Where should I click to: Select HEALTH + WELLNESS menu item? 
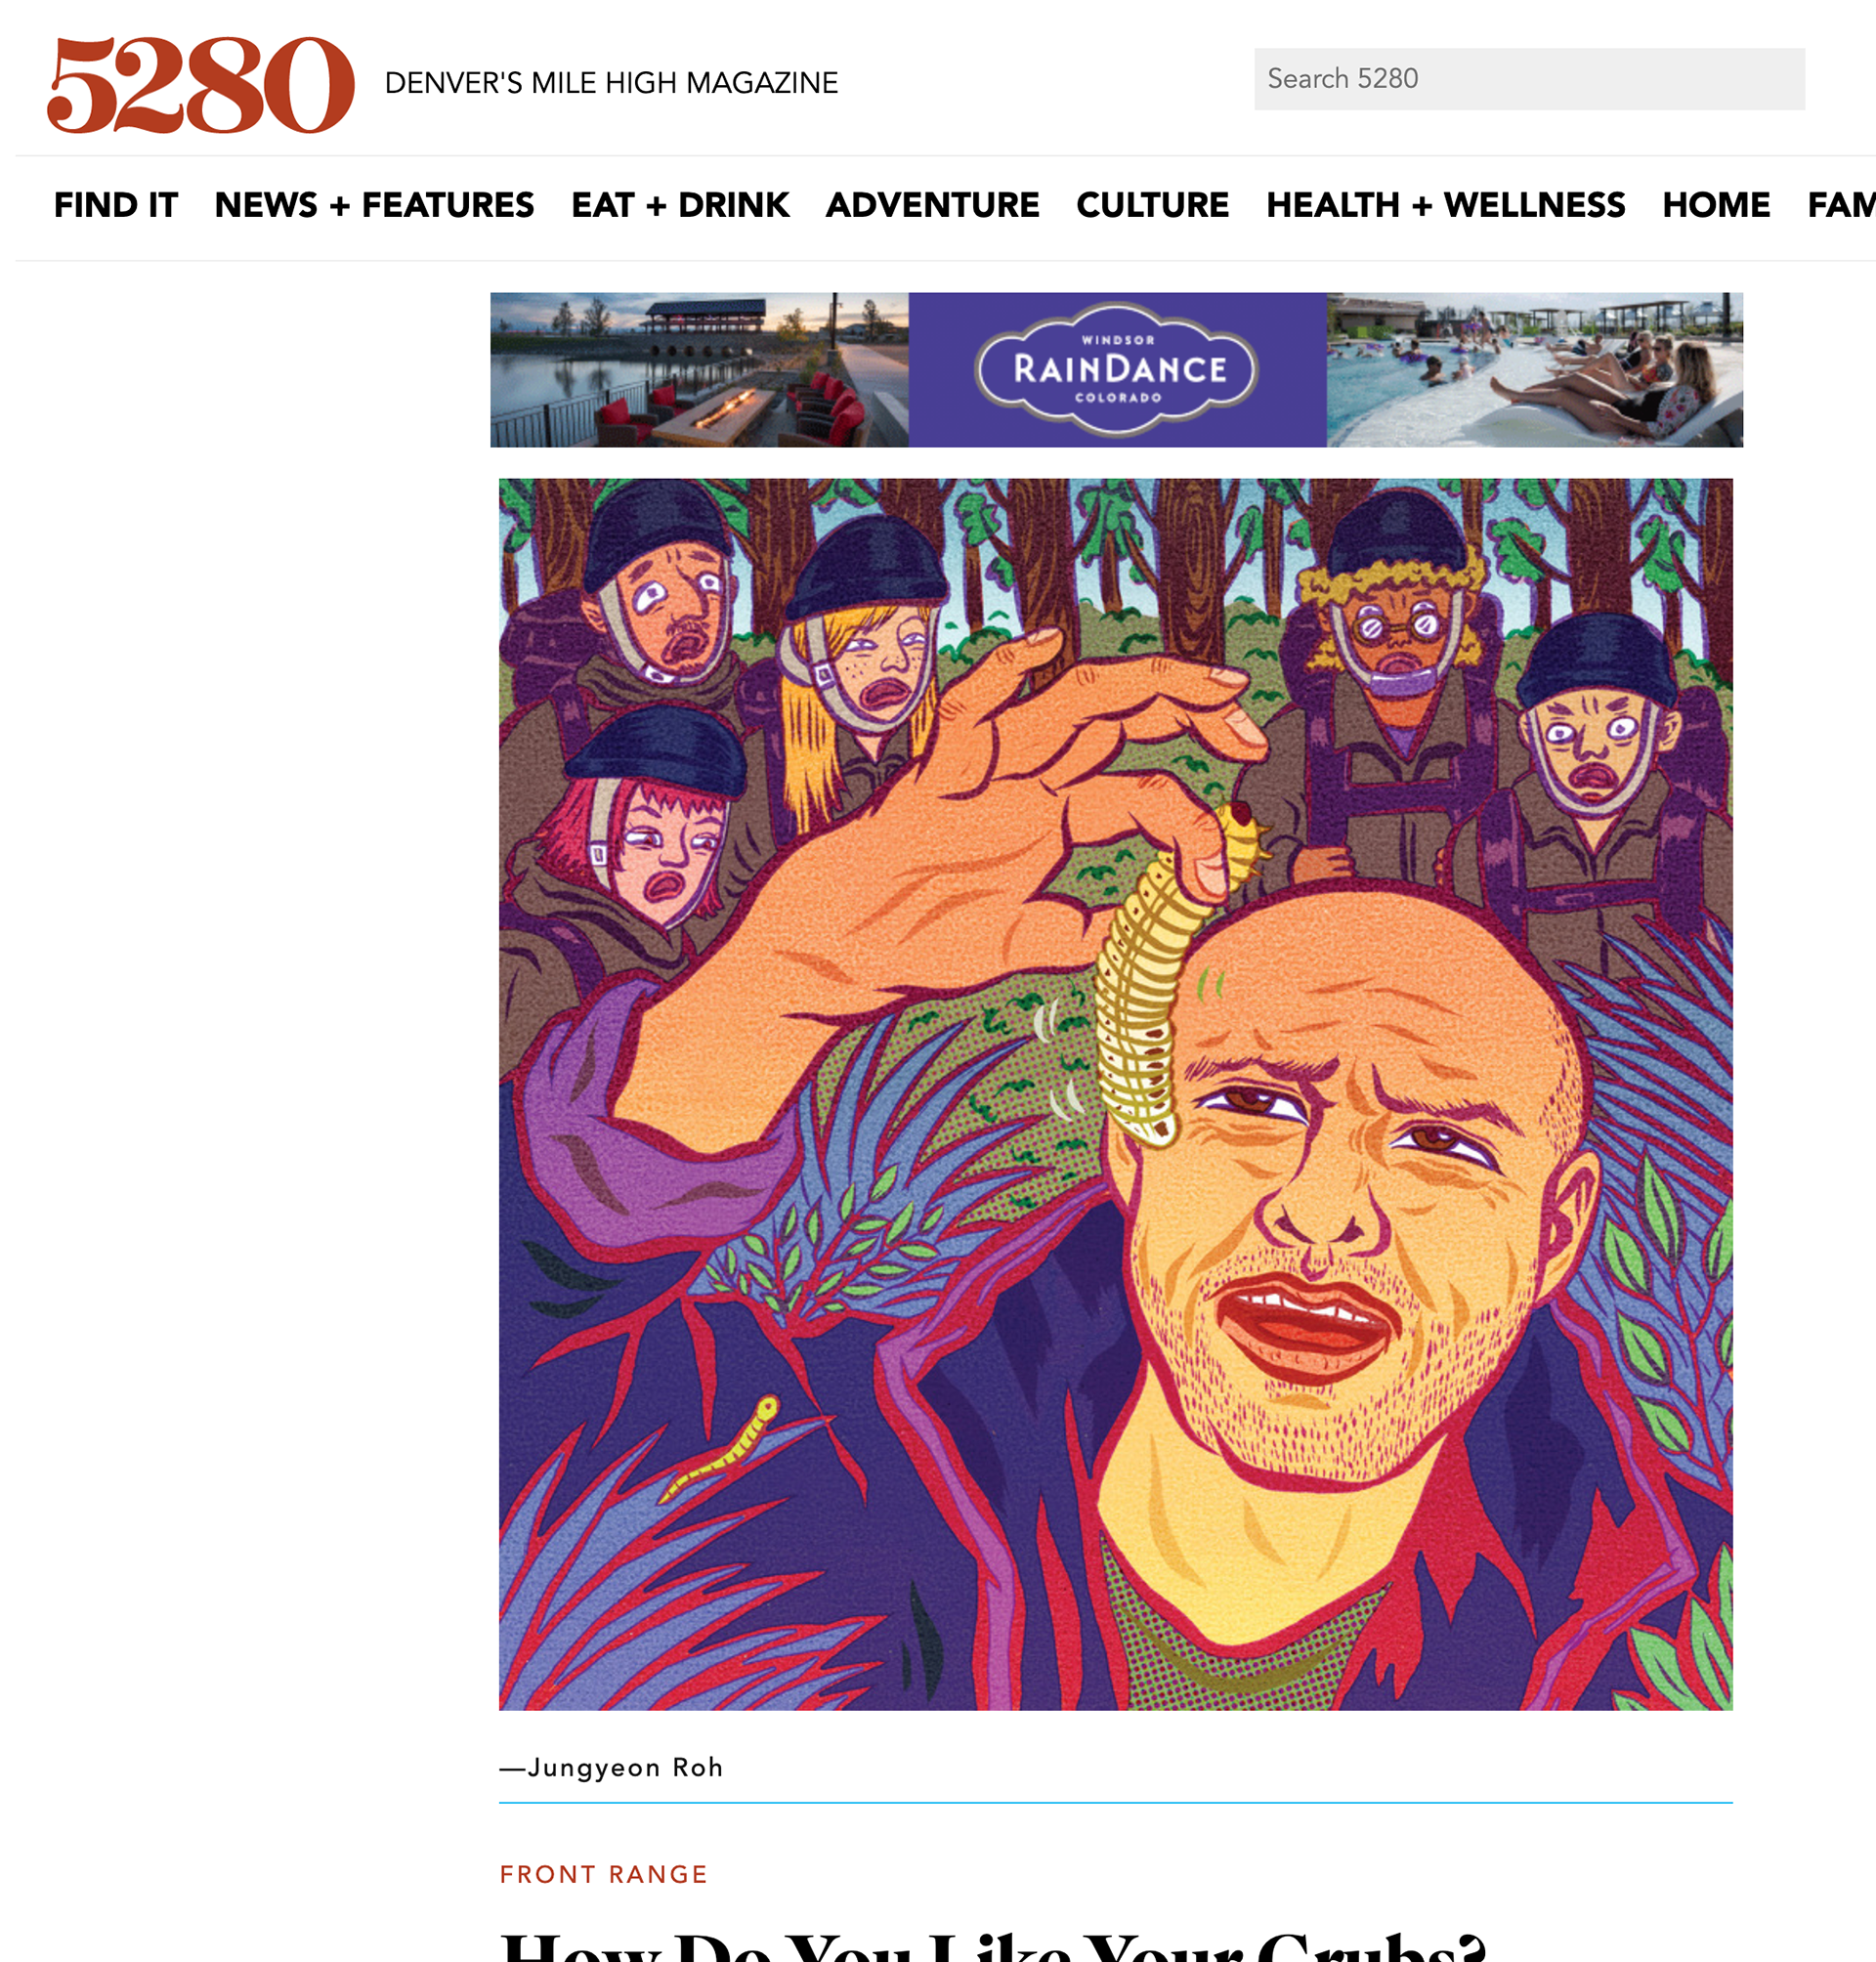pyautogui.click(x=1445, y=205)
